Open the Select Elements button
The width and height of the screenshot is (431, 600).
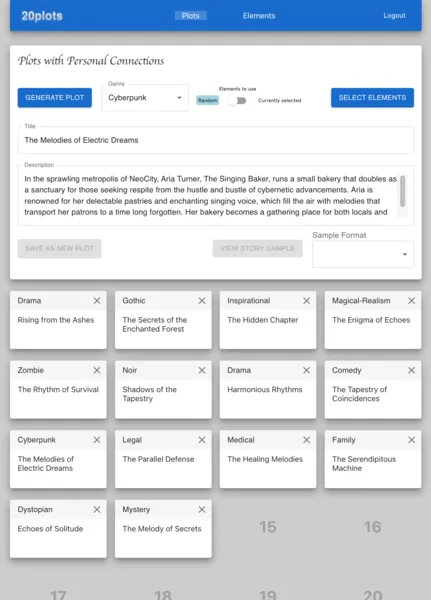[372, 98]
